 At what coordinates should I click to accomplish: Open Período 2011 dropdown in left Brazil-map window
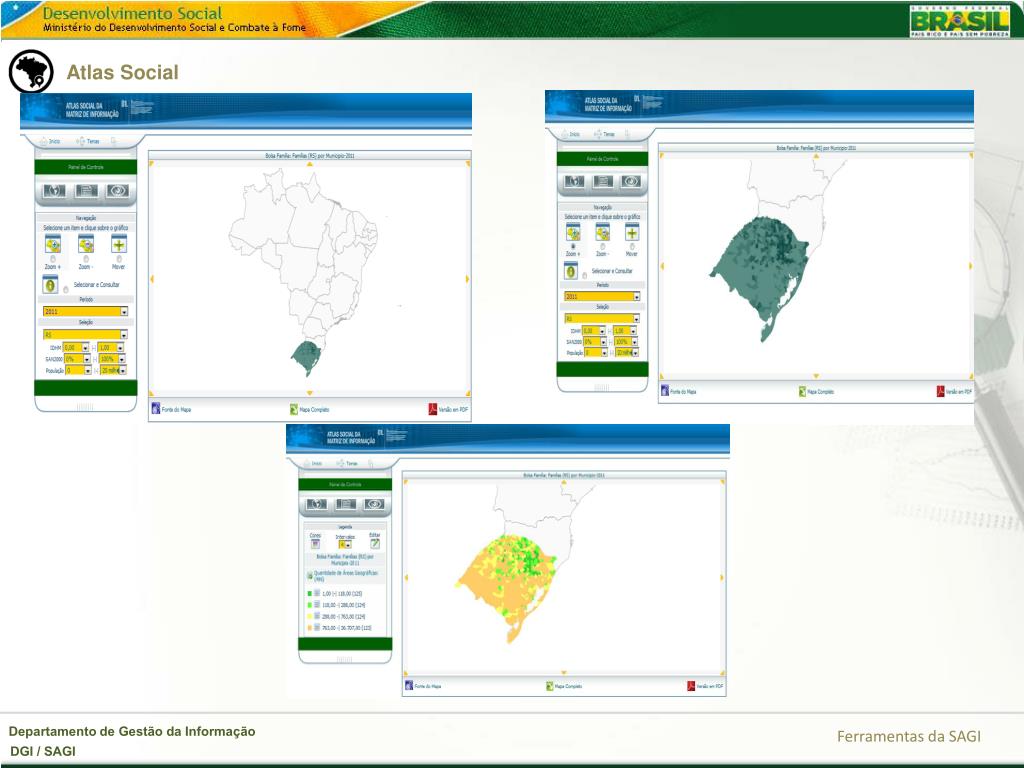tap(86, 312)
